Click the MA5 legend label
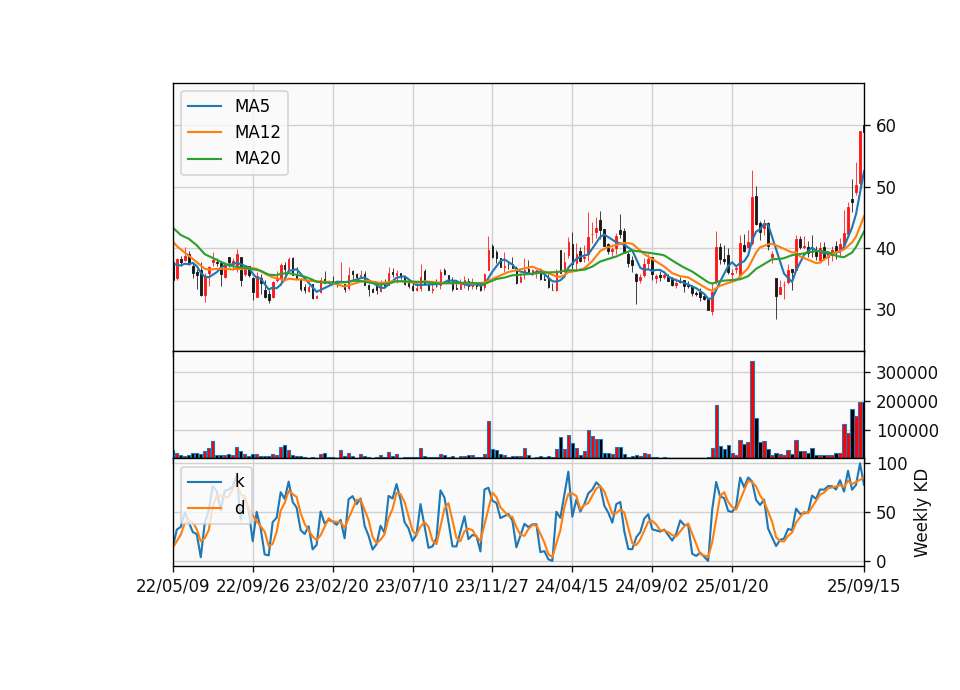Screen dimensions: 960x690 [252, 106]
